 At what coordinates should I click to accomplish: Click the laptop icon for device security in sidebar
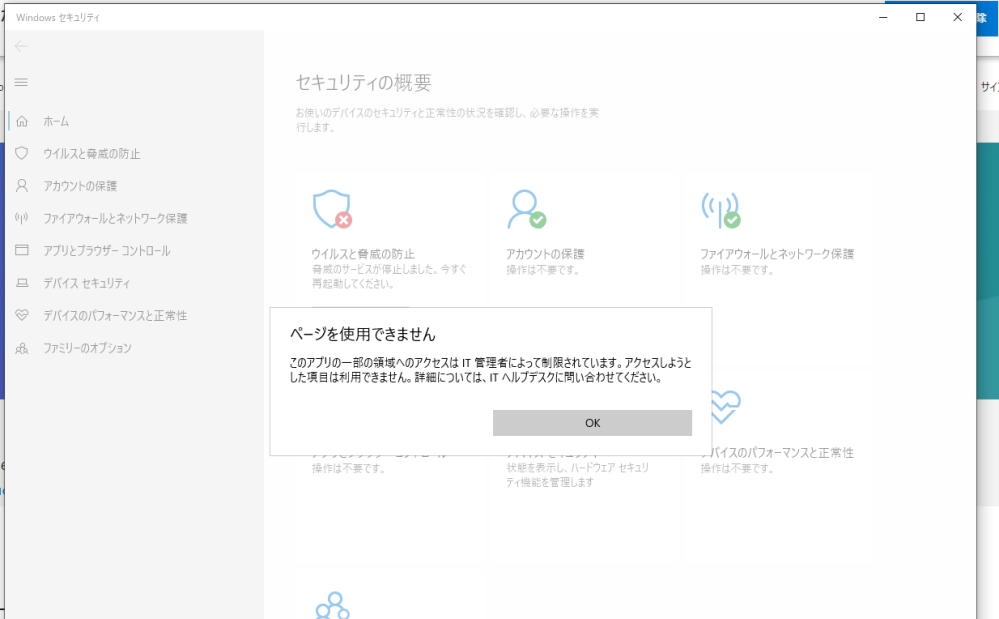(x=21, y=283)
